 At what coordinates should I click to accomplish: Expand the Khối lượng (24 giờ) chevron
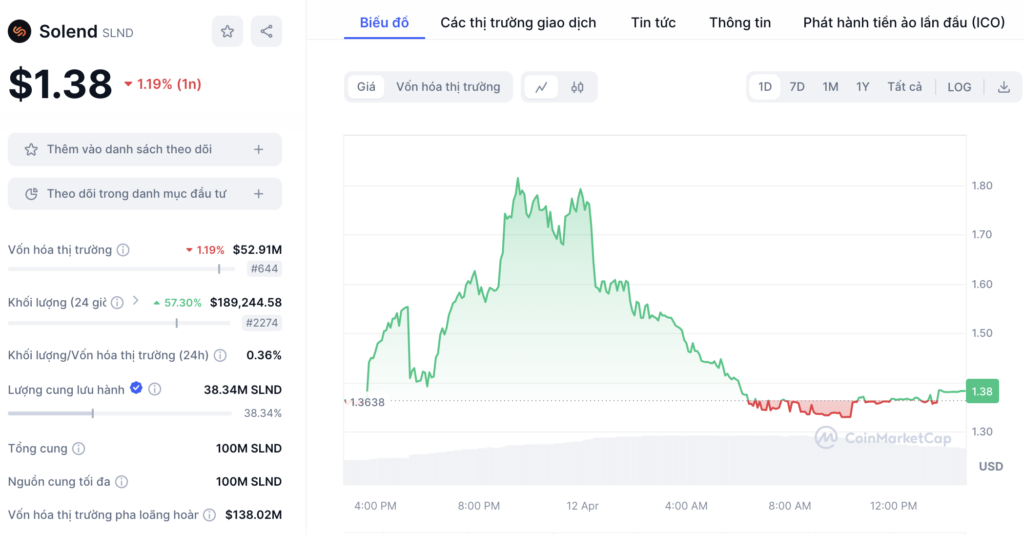click(136, 300)
